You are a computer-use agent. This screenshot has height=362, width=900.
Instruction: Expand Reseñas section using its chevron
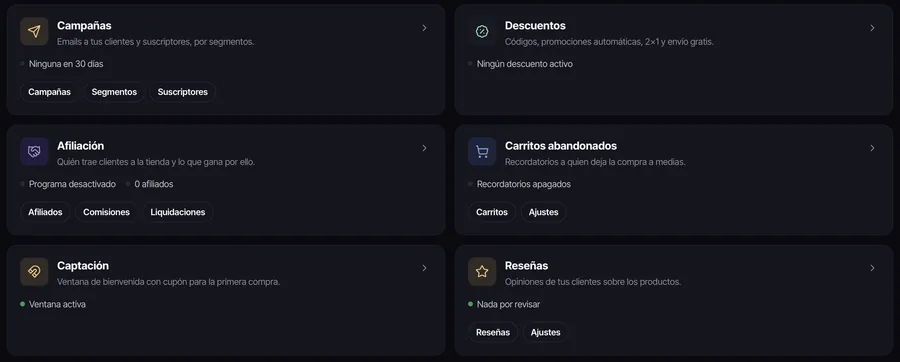(x=872, y=268)
